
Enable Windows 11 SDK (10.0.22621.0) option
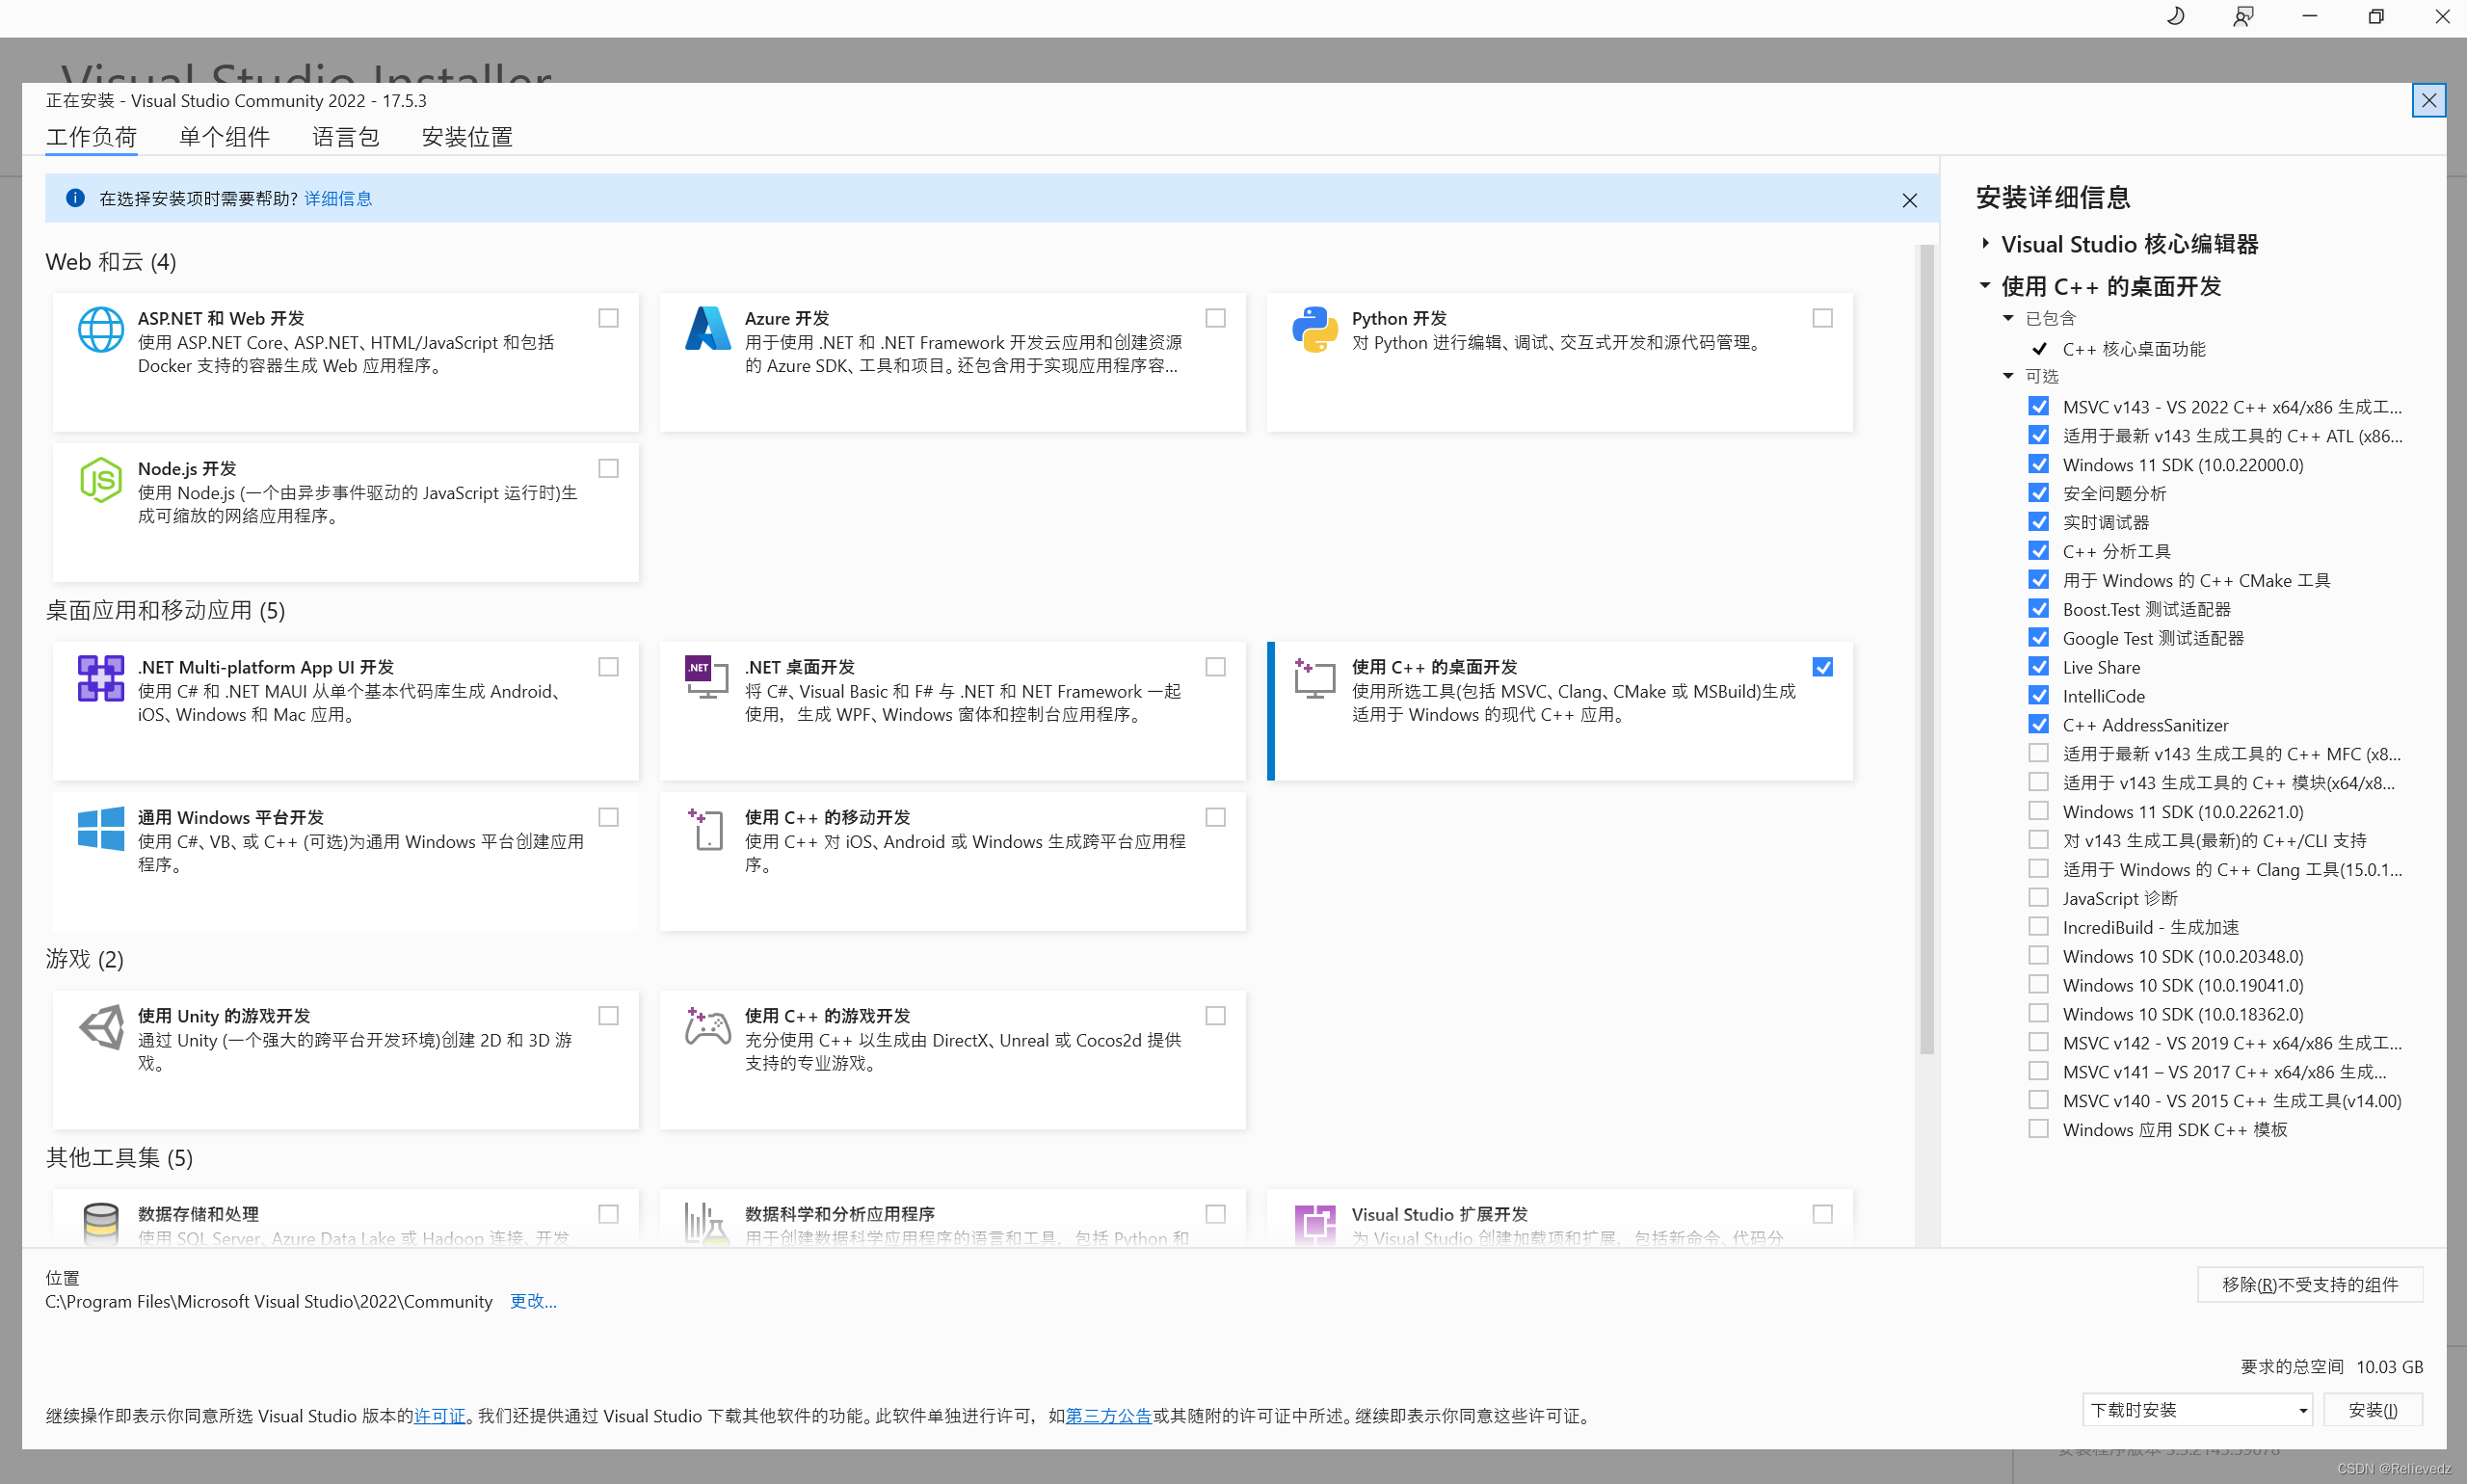pos(2038,811)
